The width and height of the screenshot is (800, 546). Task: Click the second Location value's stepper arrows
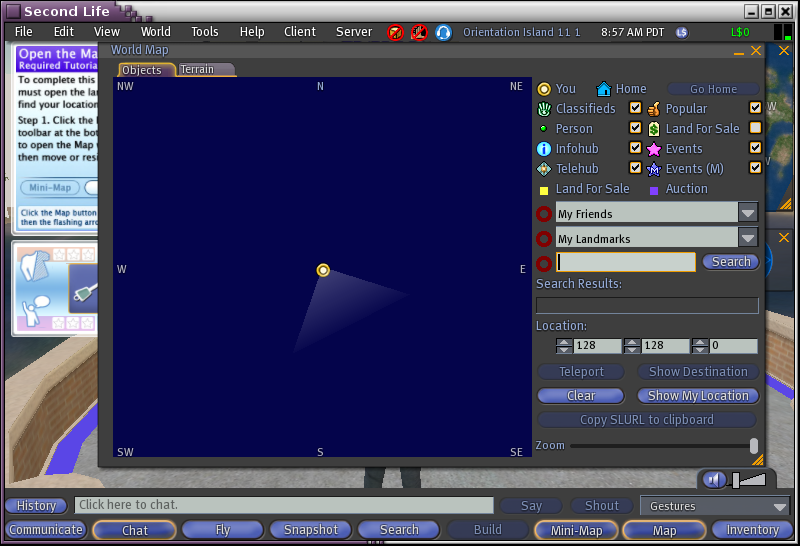632,345
